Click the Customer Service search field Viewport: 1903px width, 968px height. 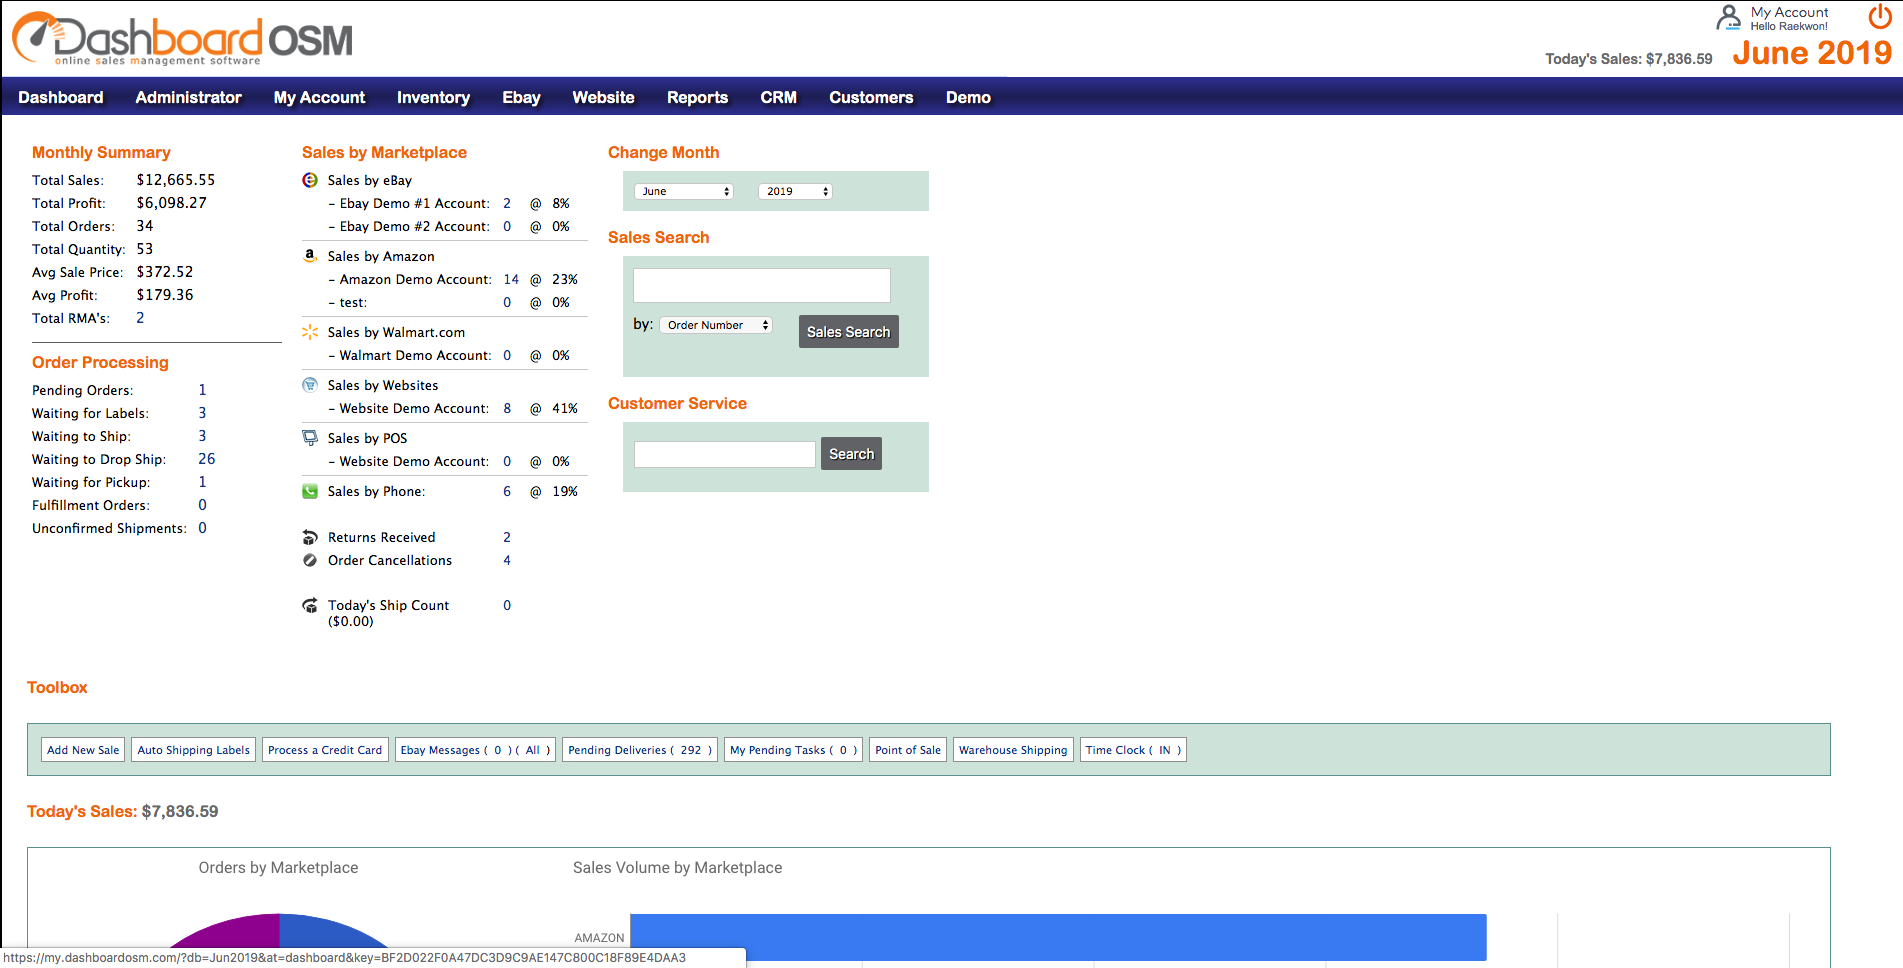(x=723, y=453)
